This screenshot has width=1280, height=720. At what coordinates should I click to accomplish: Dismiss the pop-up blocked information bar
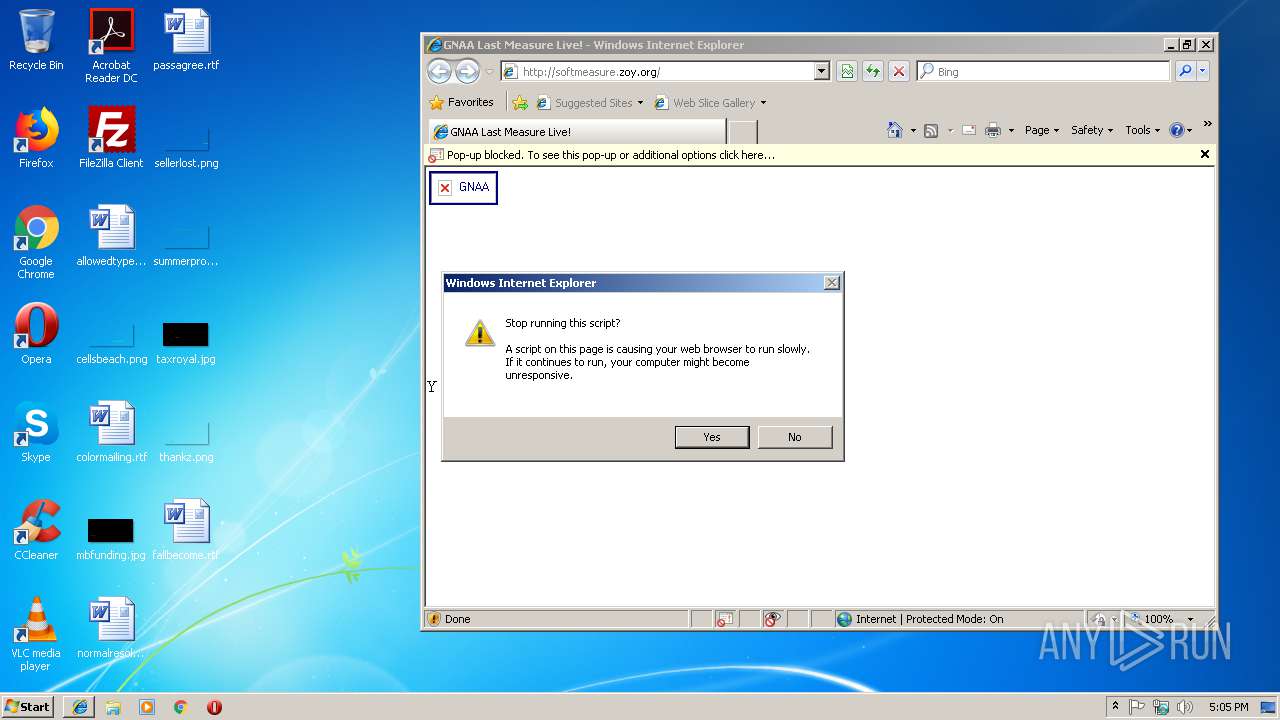point(1205,154)
